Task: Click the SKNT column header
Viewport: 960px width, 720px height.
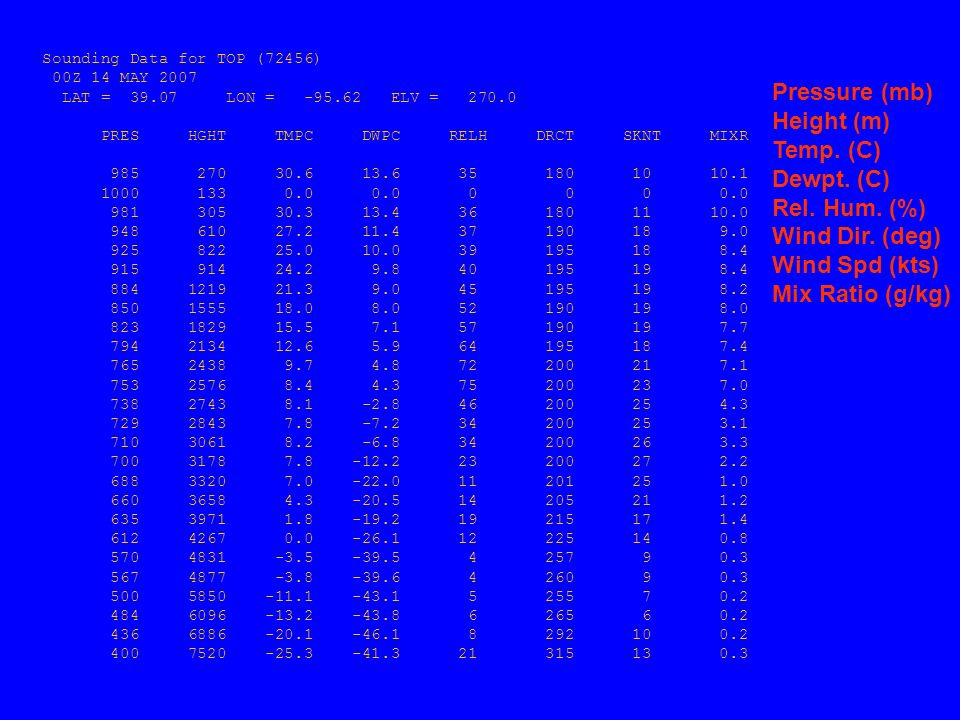Action: [x=642, y=136]
